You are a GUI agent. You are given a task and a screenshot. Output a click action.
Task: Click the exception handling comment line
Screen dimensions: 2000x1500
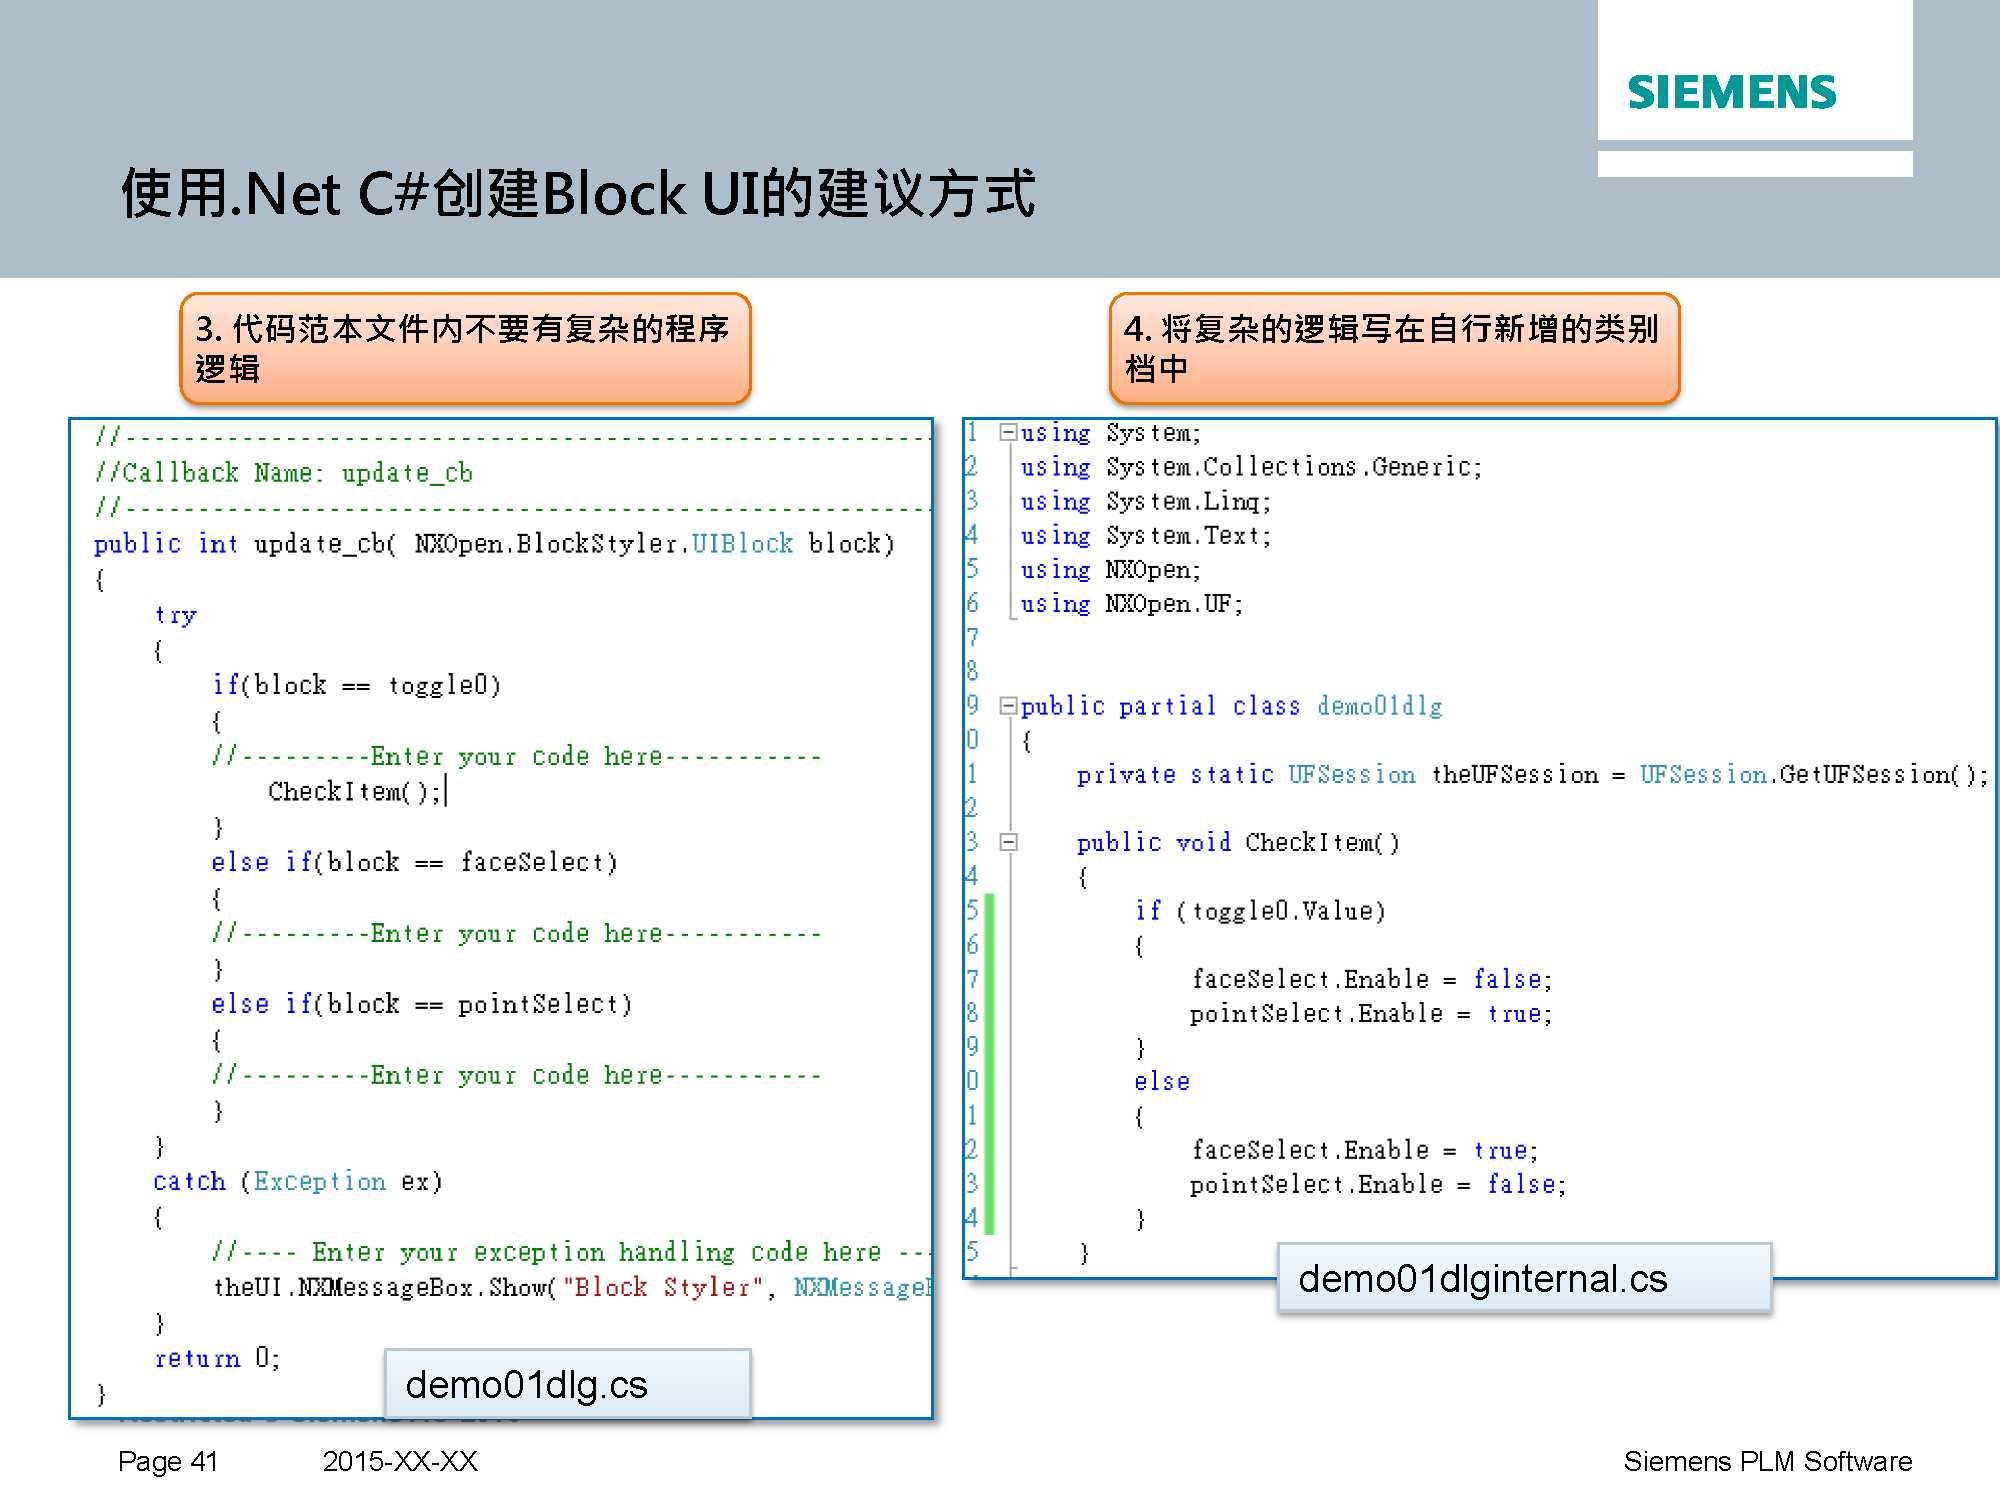point(572,1252)
